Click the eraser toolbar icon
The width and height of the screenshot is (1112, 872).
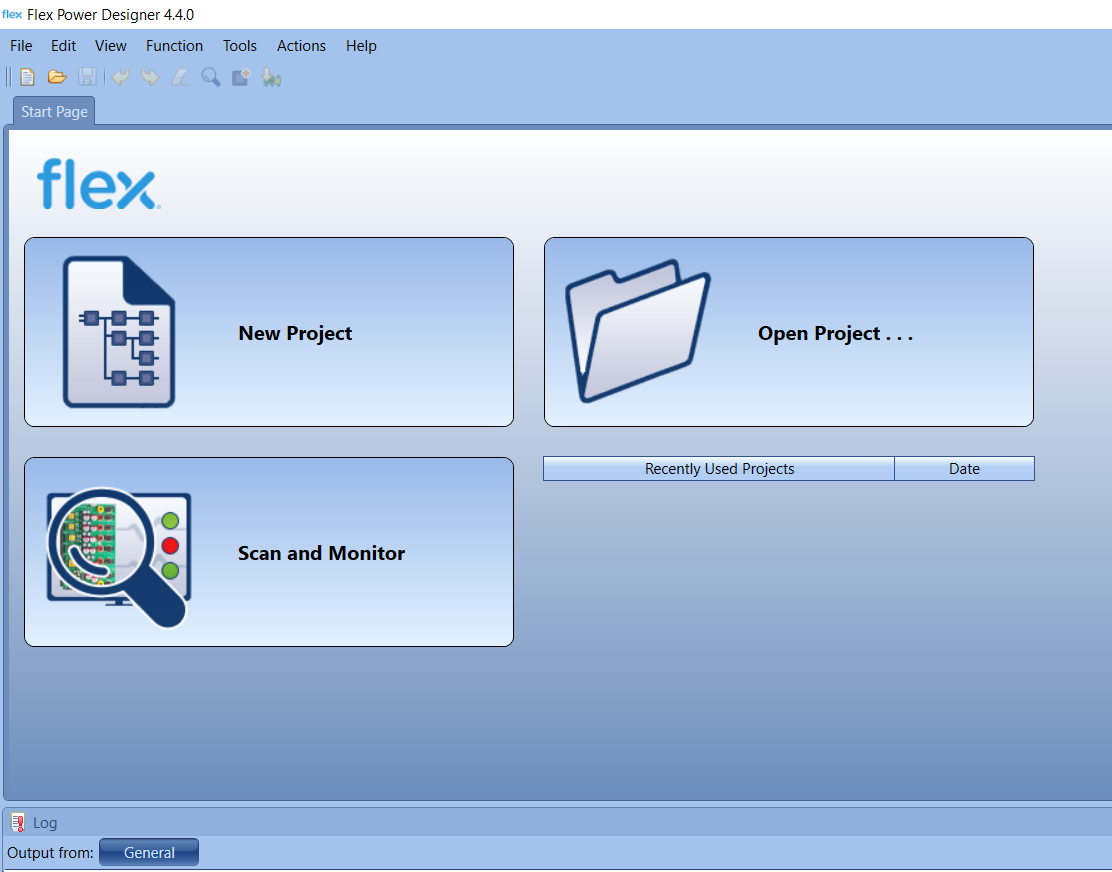click(x=180, y=77)
